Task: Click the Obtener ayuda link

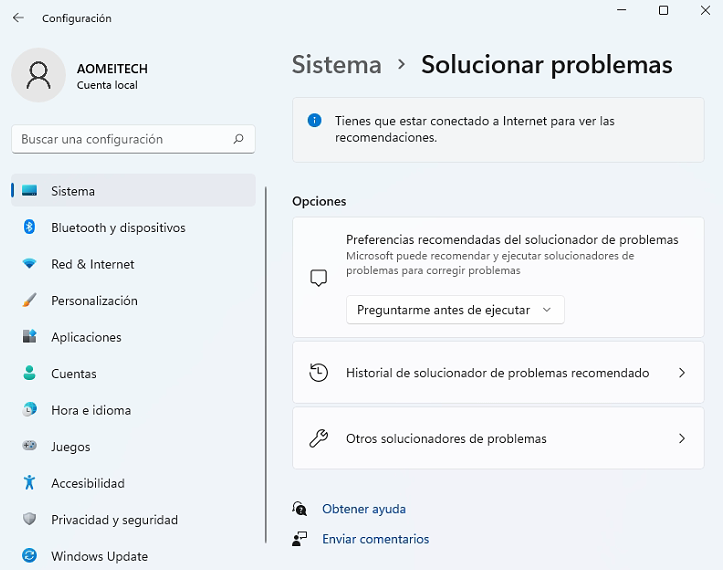Action: point(364,509)
